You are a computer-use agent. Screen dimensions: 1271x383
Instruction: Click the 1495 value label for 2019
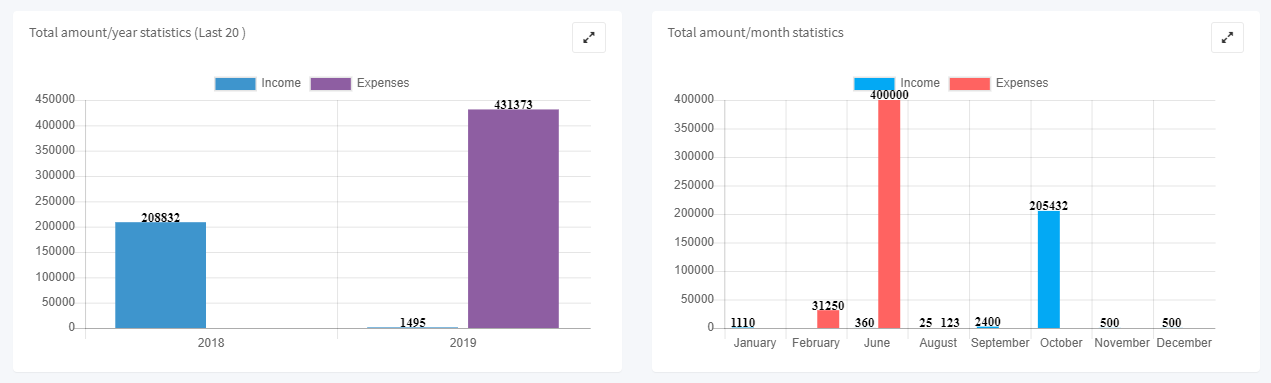(x=413, y=323)
